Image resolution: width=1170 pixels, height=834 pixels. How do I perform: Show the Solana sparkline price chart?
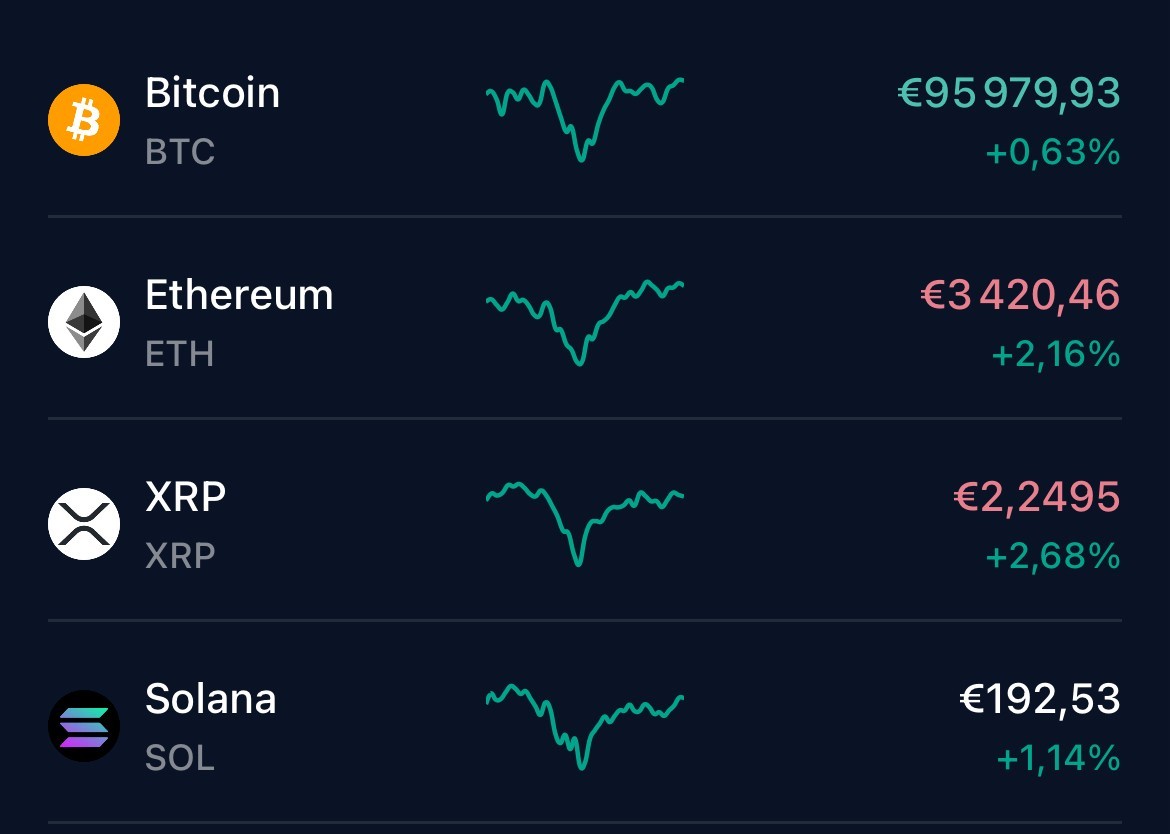(585, 725)
